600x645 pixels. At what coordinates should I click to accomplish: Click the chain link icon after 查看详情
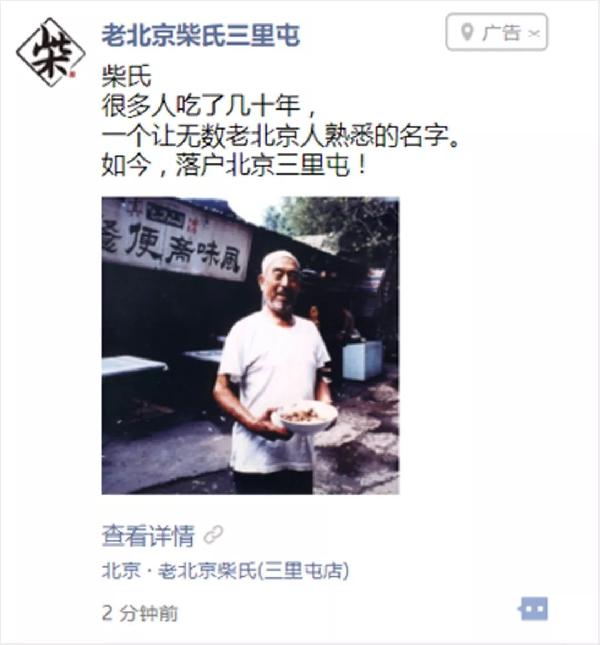[213, 535]
